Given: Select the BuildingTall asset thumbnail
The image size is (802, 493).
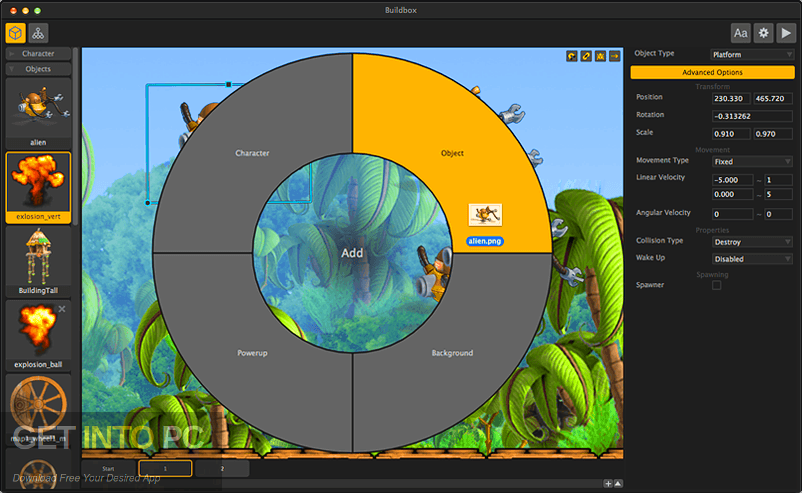Looking at the screenshot, I should point(38,261).
